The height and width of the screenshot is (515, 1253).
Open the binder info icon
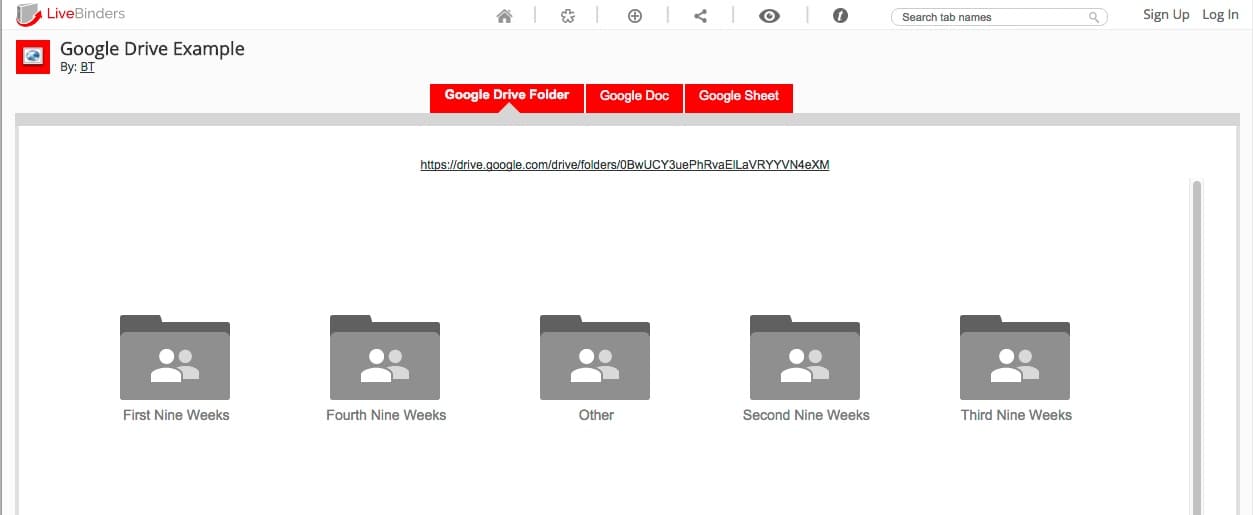click(x=840, y=16)
